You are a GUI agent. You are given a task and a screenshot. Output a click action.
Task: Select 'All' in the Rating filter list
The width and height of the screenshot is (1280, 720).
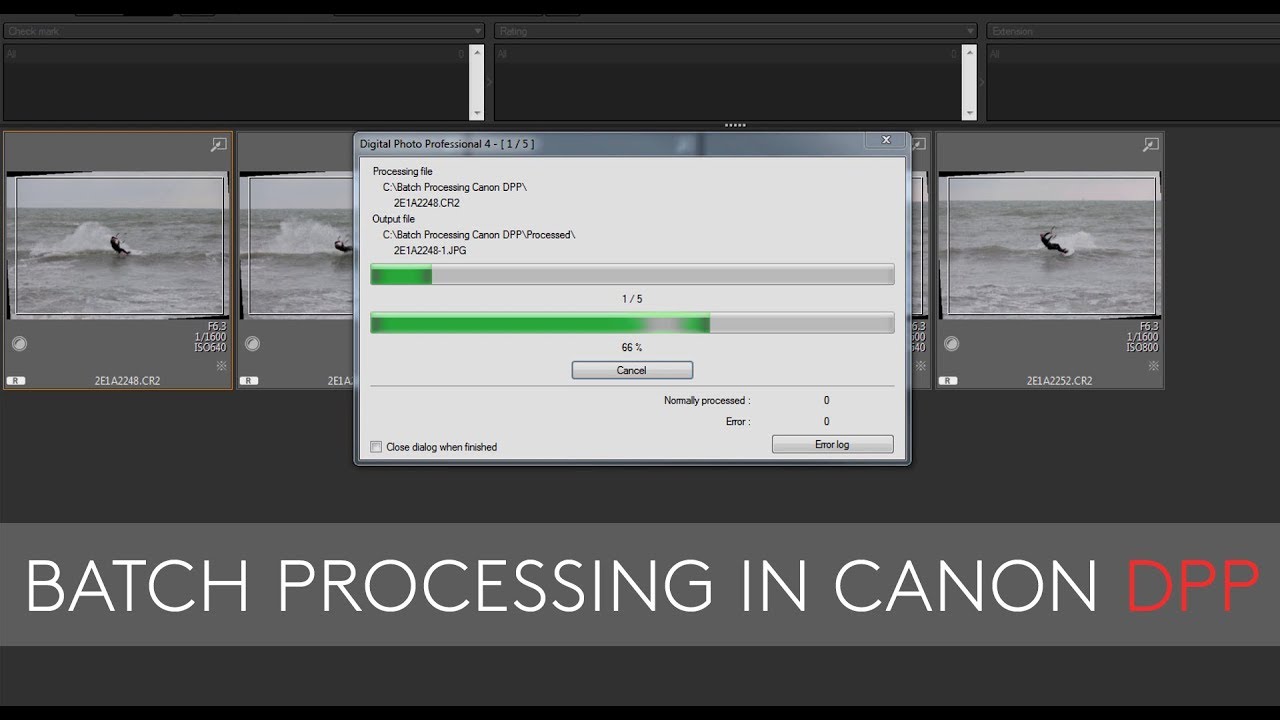point(727,54)
